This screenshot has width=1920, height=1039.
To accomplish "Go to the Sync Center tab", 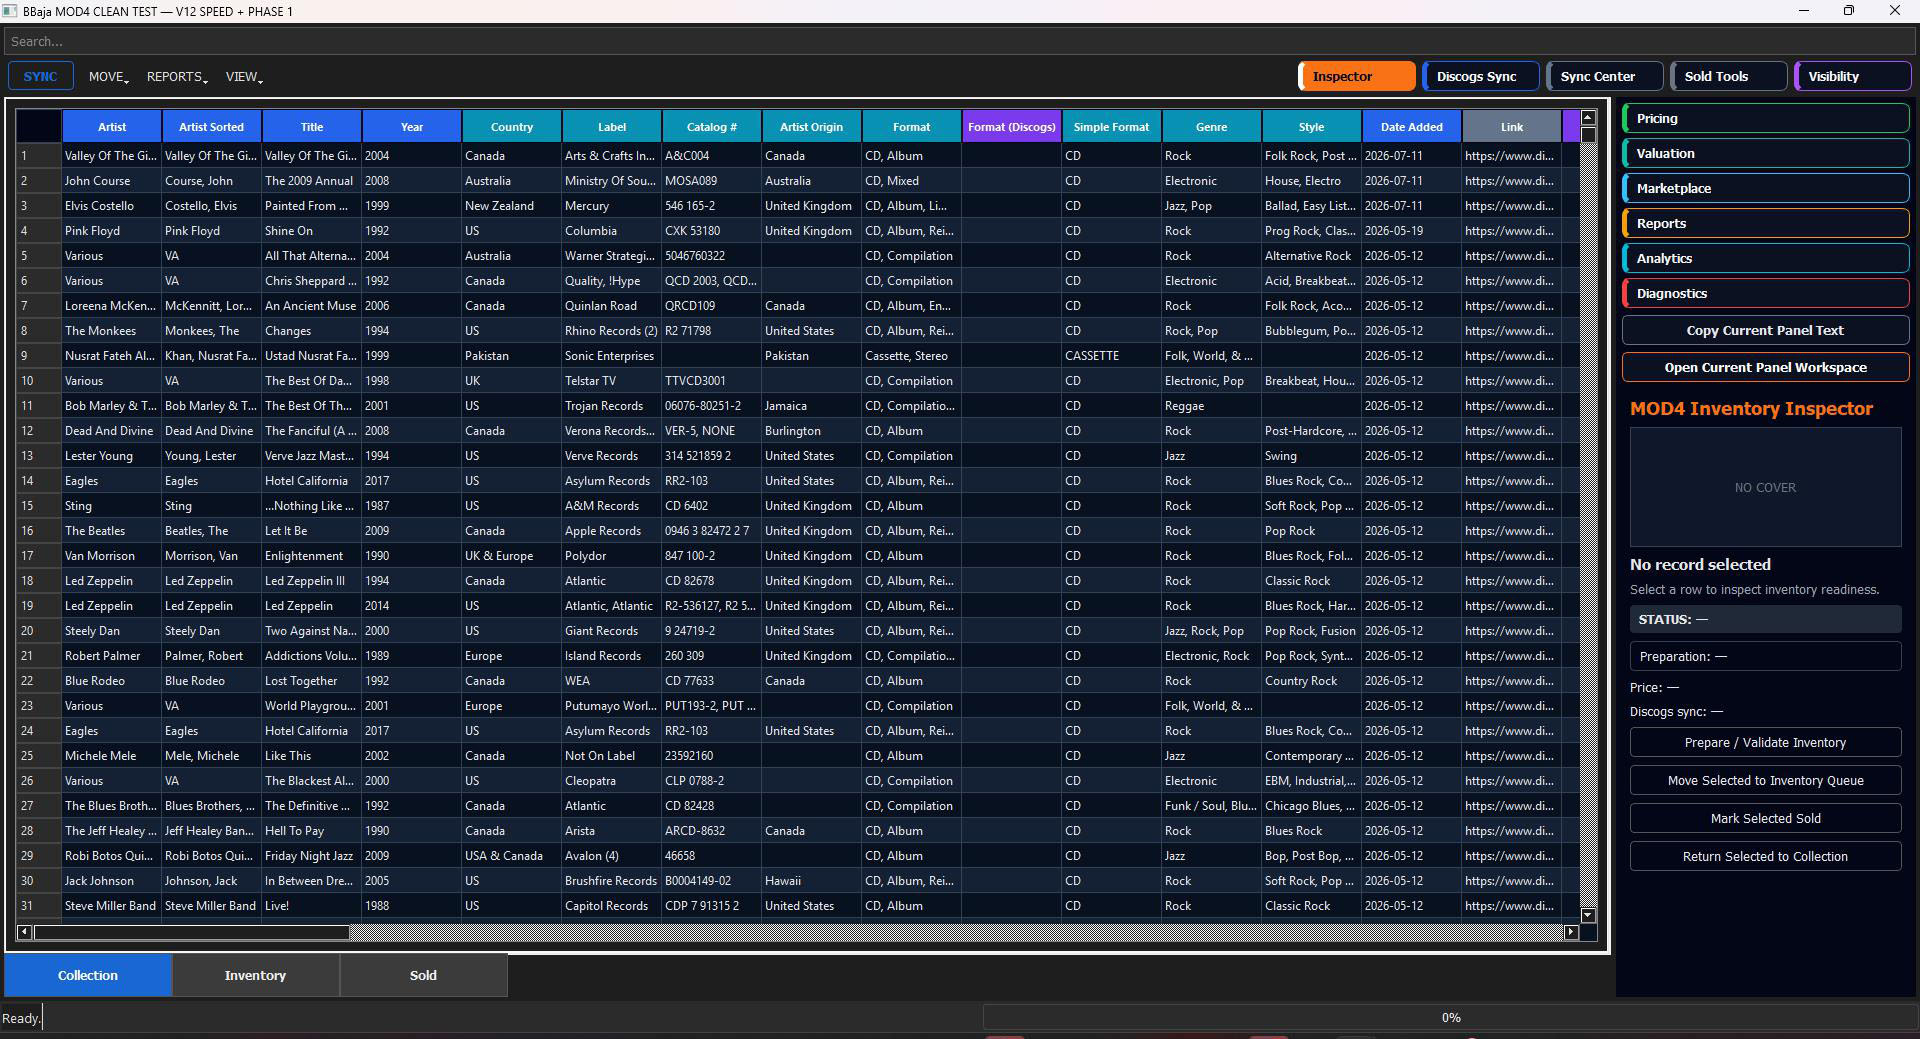I will coord(1605,76).
